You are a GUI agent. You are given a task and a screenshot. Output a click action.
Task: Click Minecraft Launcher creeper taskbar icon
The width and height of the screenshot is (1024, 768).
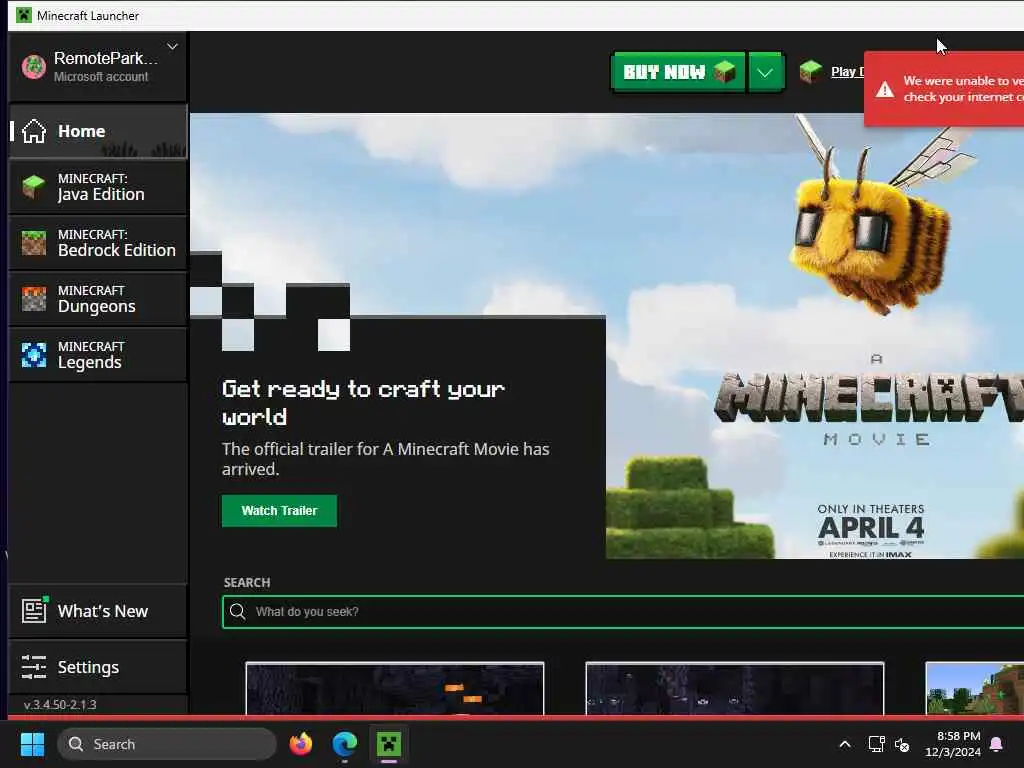[x=389, y=744]
